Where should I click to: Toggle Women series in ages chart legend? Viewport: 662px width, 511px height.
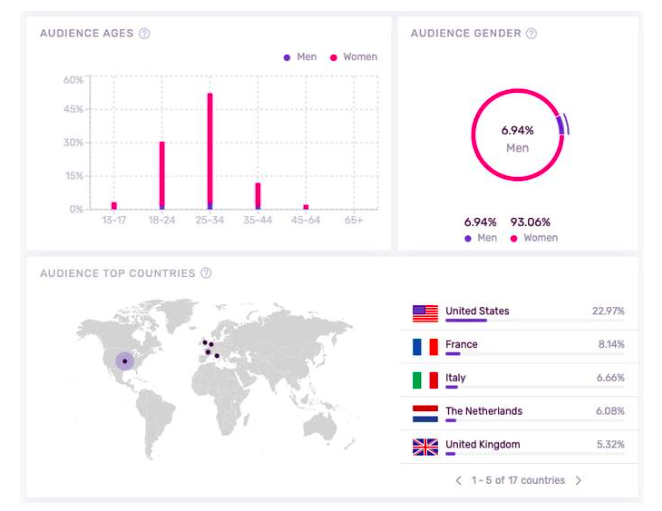[x=353, y=57]
